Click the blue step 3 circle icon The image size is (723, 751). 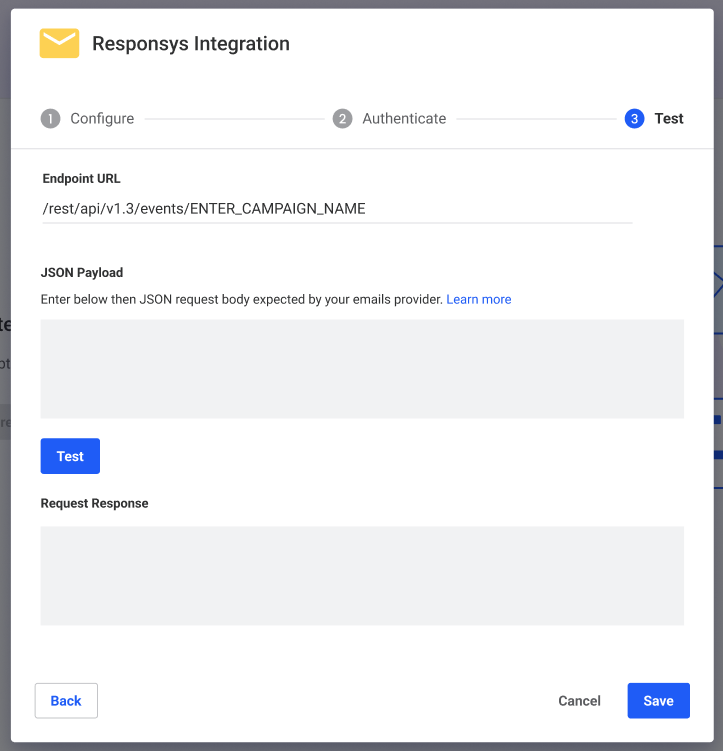(634, 119)
